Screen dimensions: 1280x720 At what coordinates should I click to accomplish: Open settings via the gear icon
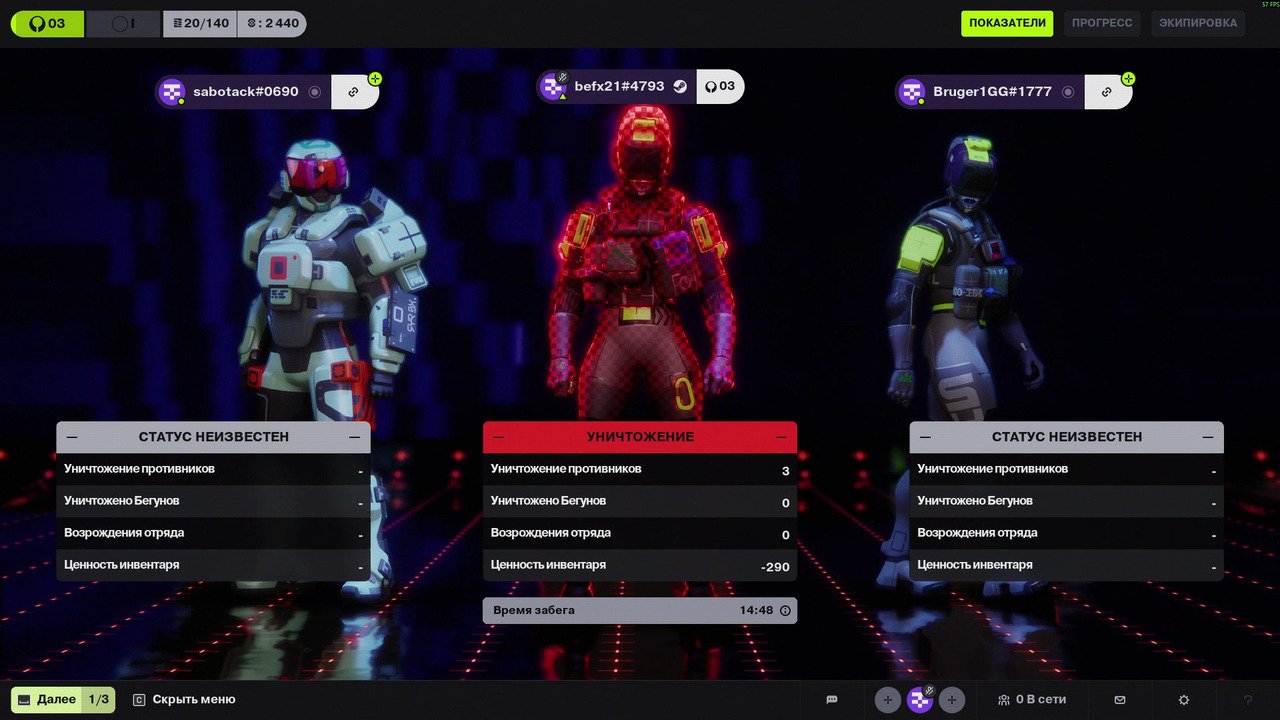tap(1184, 700)
